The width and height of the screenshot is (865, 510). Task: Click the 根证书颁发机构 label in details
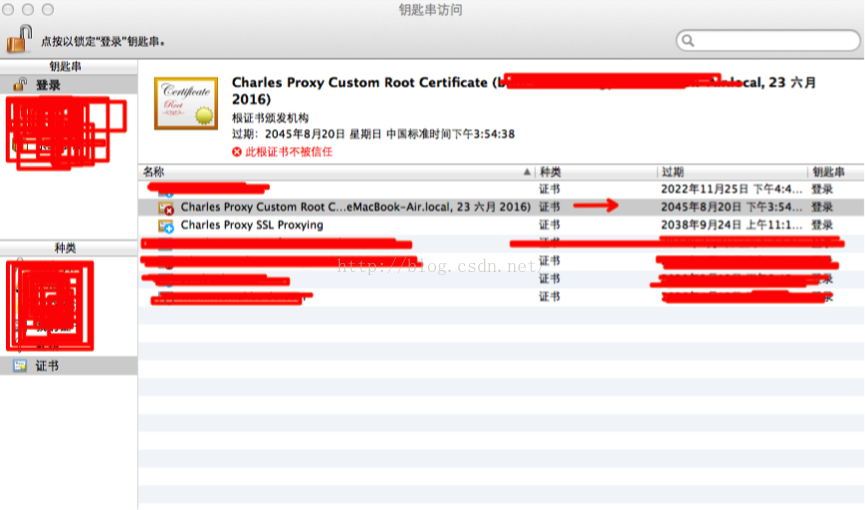pos(270,118)
